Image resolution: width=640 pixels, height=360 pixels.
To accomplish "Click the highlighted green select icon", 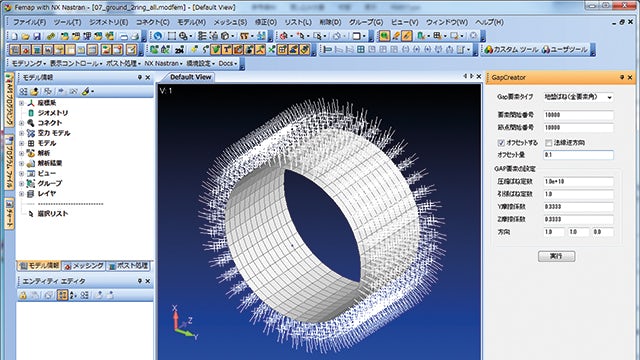I will (384, 36).
